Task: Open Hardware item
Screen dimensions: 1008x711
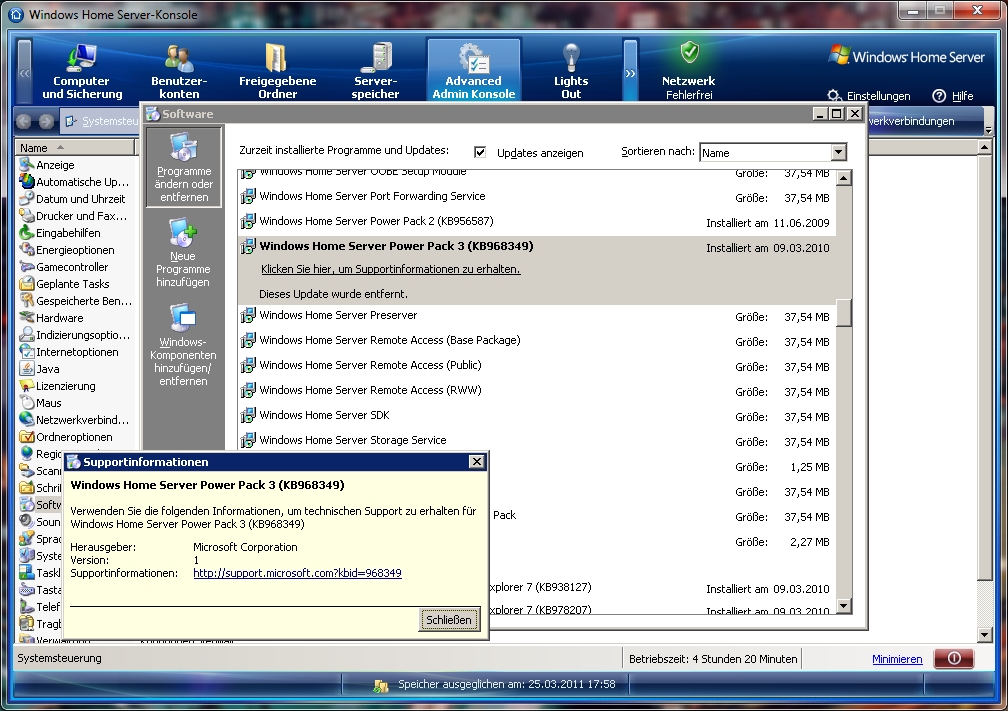Action: [x=51, y=318]
